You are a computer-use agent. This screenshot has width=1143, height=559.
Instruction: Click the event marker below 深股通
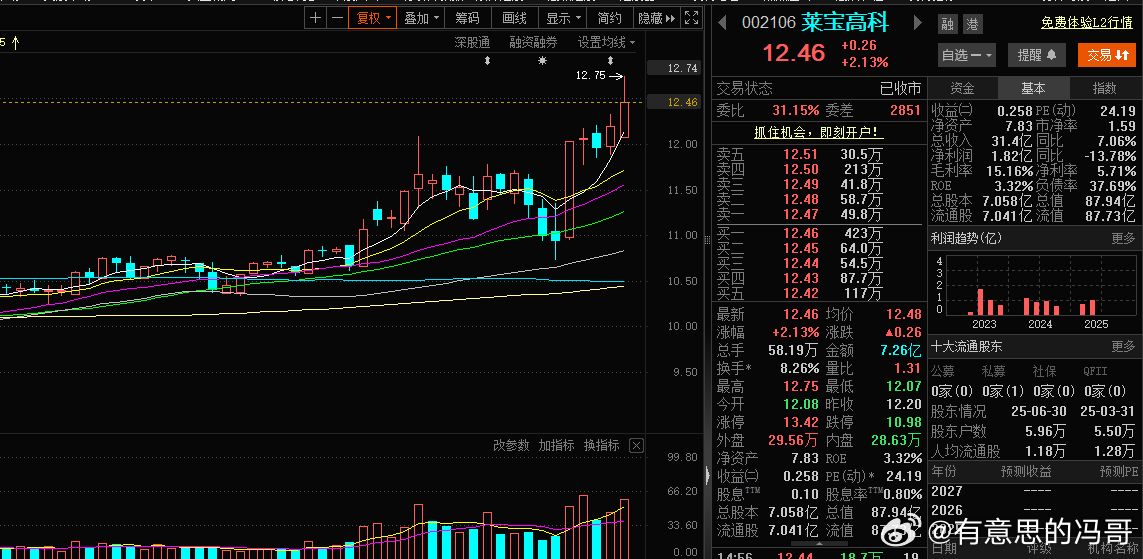(x=487, y=61)
